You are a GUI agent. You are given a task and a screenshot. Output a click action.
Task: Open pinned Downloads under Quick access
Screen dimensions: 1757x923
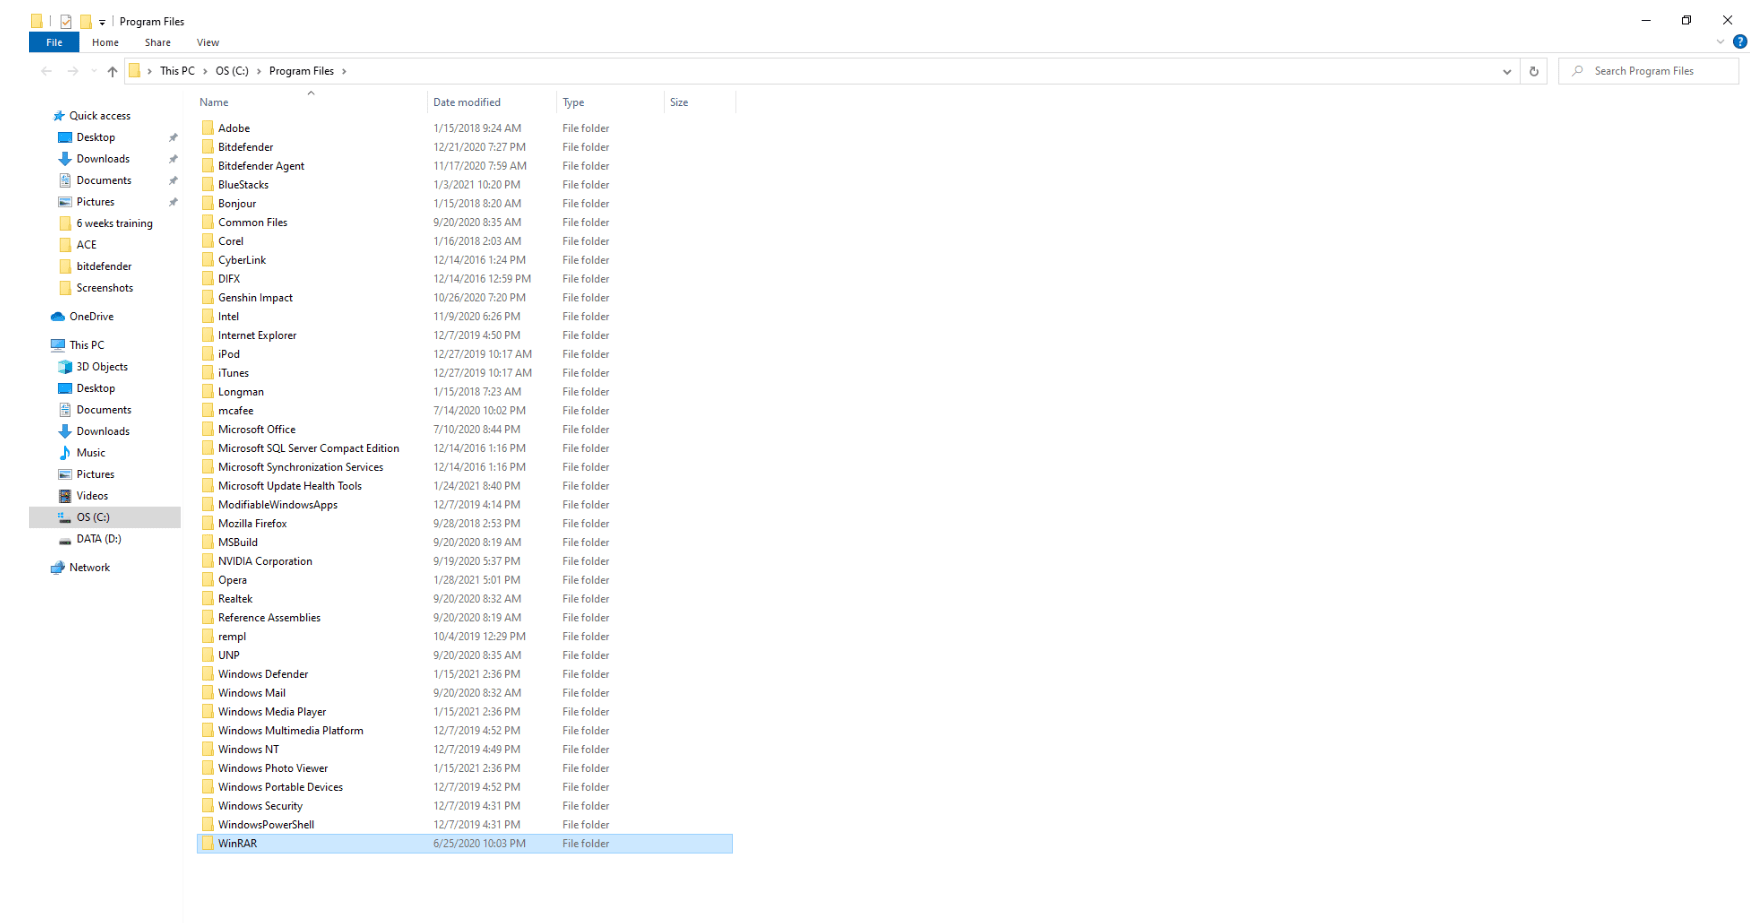tap(103, 159)
